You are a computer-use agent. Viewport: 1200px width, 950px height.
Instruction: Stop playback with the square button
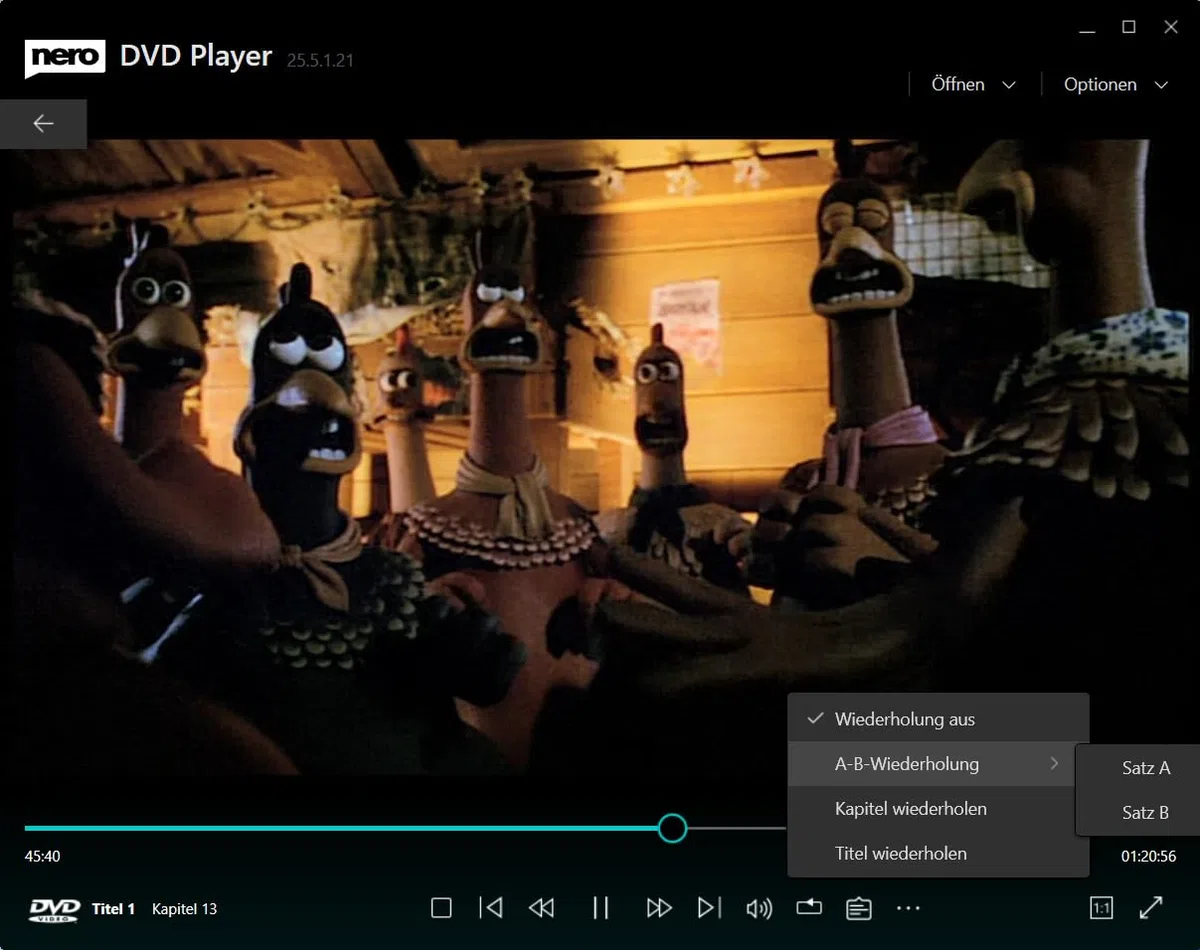(441, 908)
